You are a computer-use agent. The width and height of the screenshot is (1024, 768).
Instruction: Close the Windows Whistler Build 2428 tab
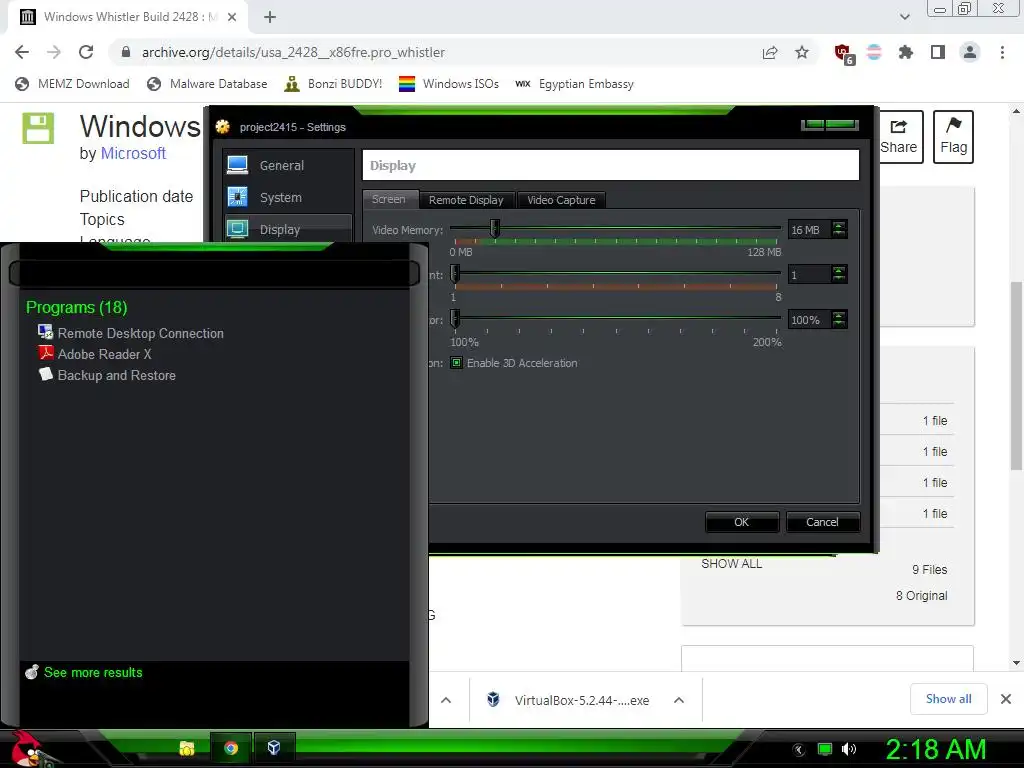tap(232, 17)
